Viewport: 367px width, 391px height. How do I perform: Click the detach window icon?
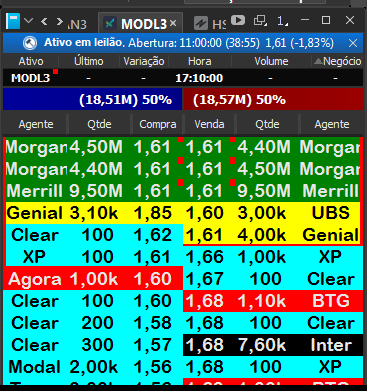(x=260, y=21)
